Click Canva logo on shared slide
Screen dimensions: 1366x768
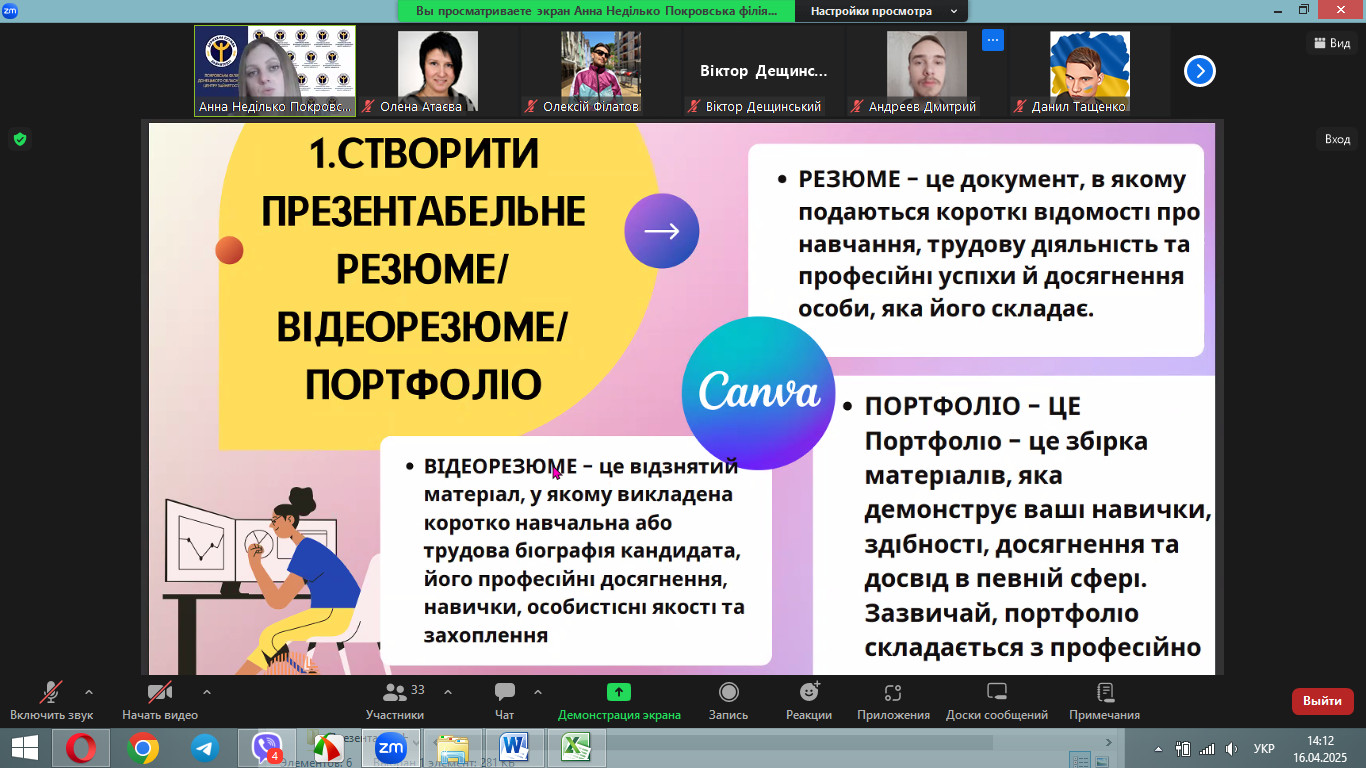point(758,392)
